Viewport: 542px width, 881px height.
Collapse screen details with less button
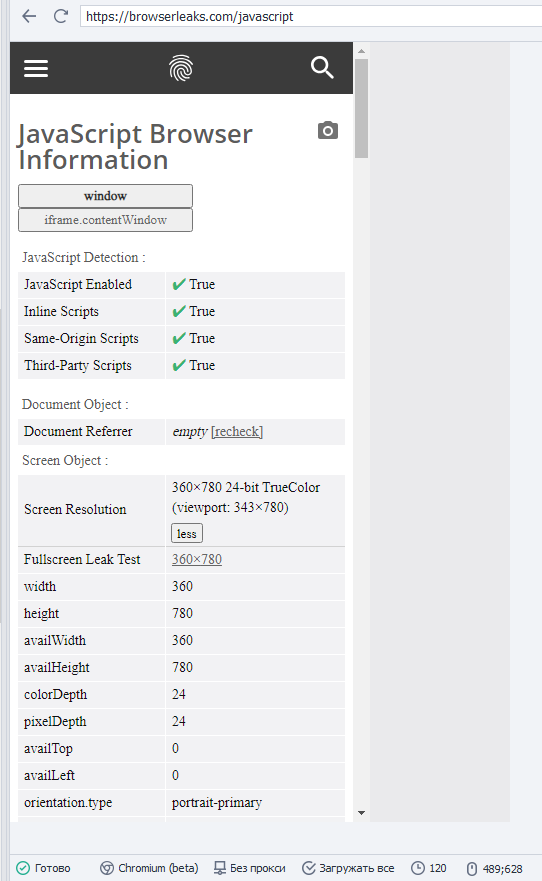pos(187,534)
